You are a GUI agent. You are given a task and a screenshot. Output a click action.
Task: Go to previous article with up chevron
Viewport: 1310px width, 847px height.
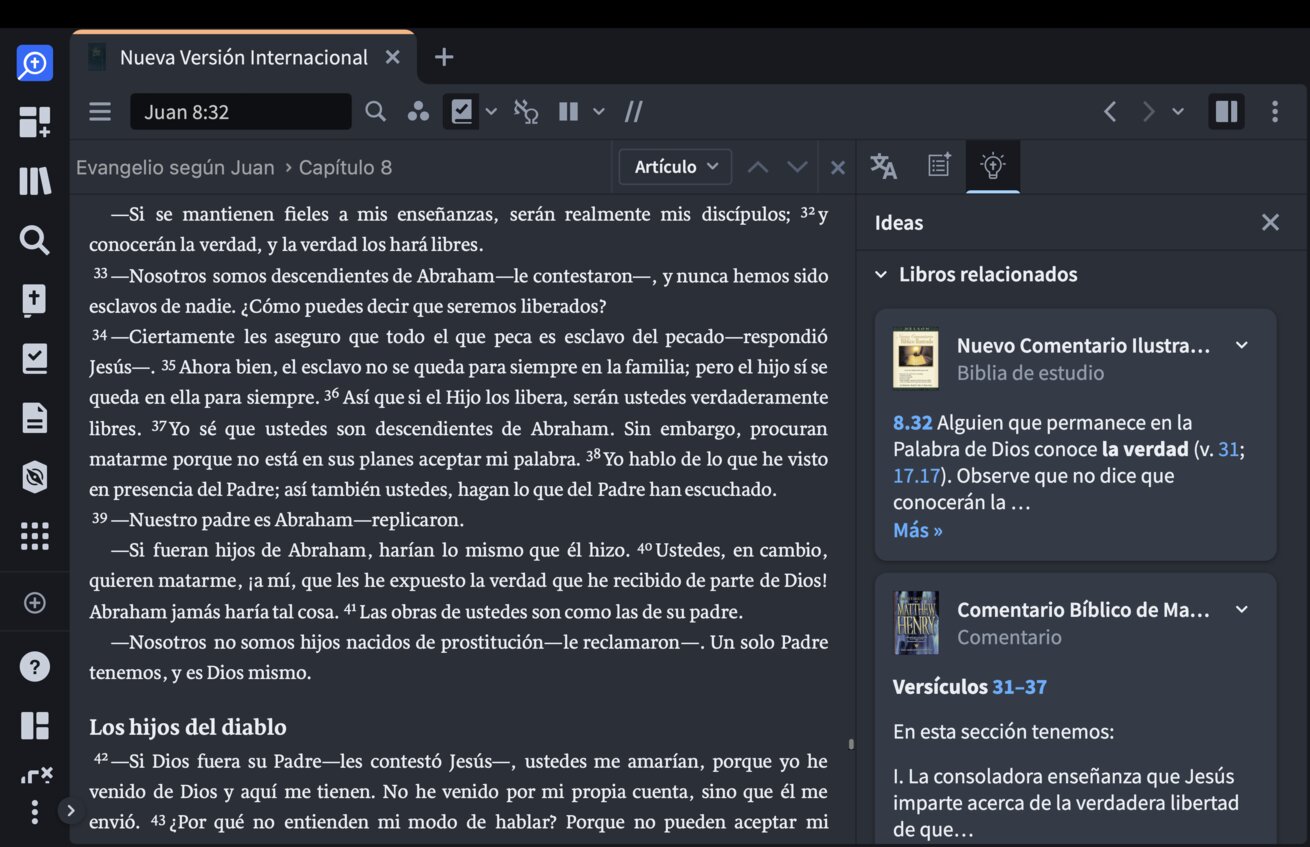(x=758, y=167)
